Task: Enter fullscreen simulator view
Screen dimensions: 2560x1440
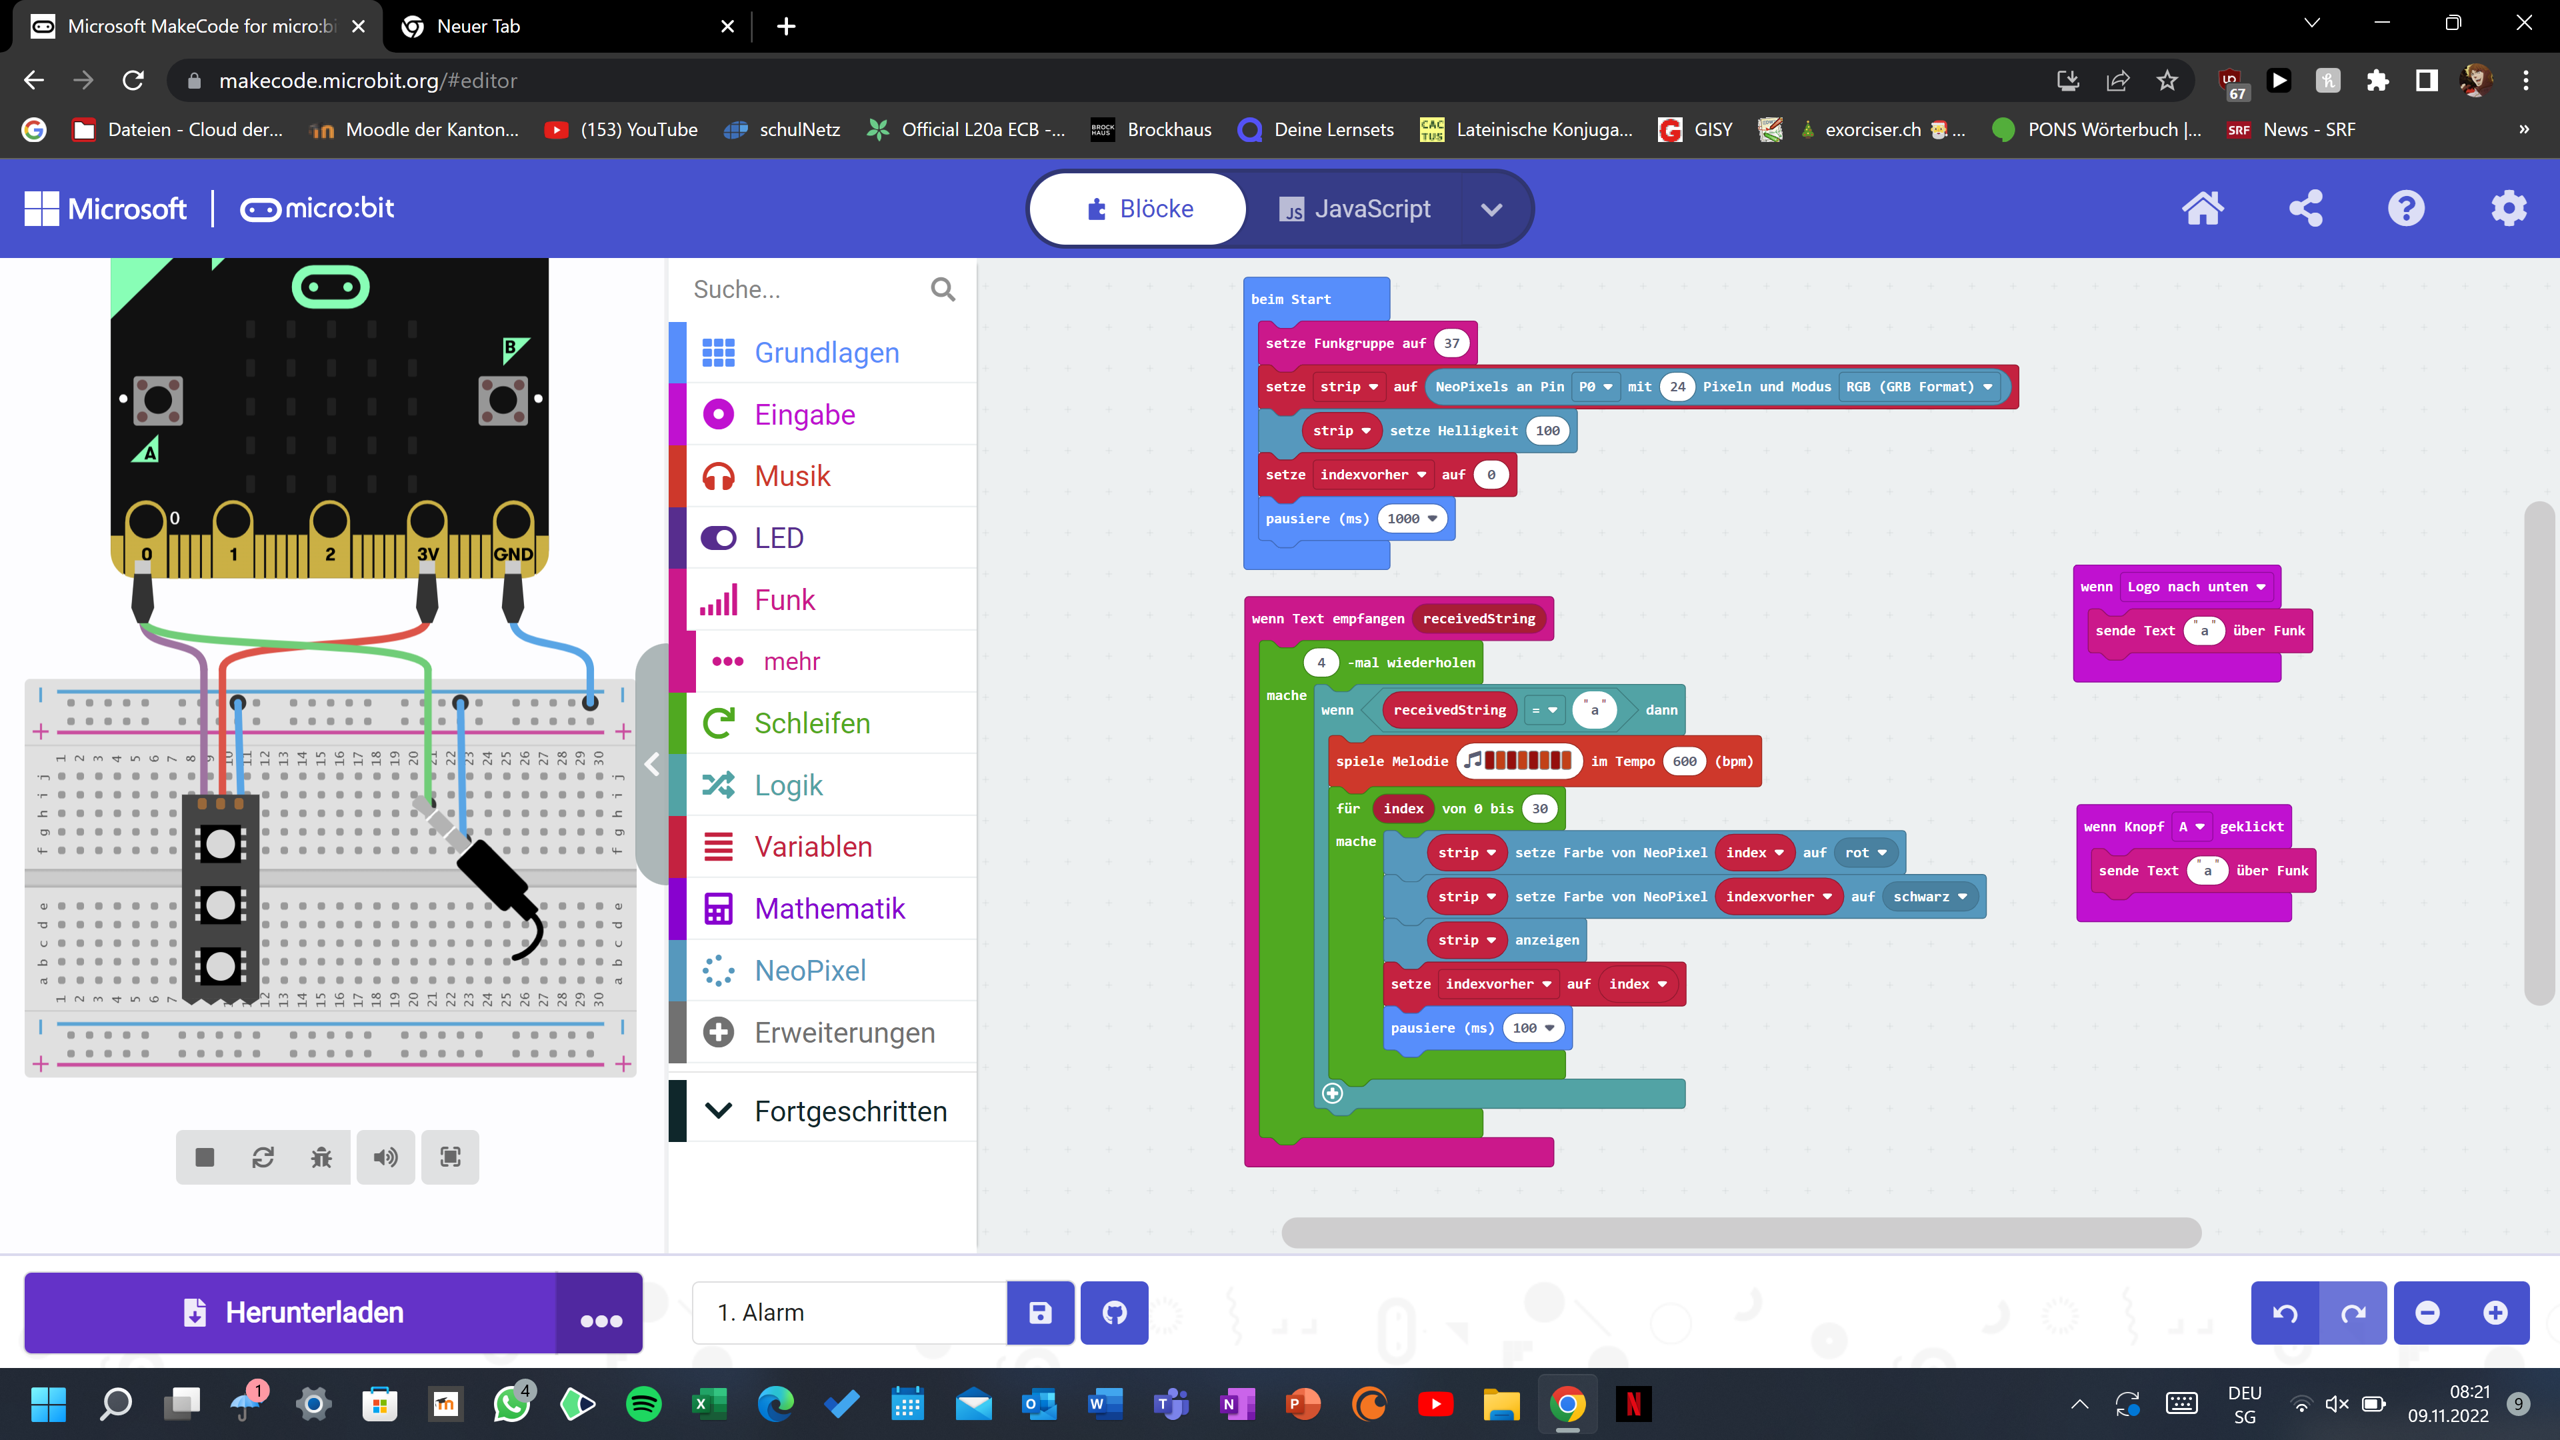Action: coord(450,1157)
